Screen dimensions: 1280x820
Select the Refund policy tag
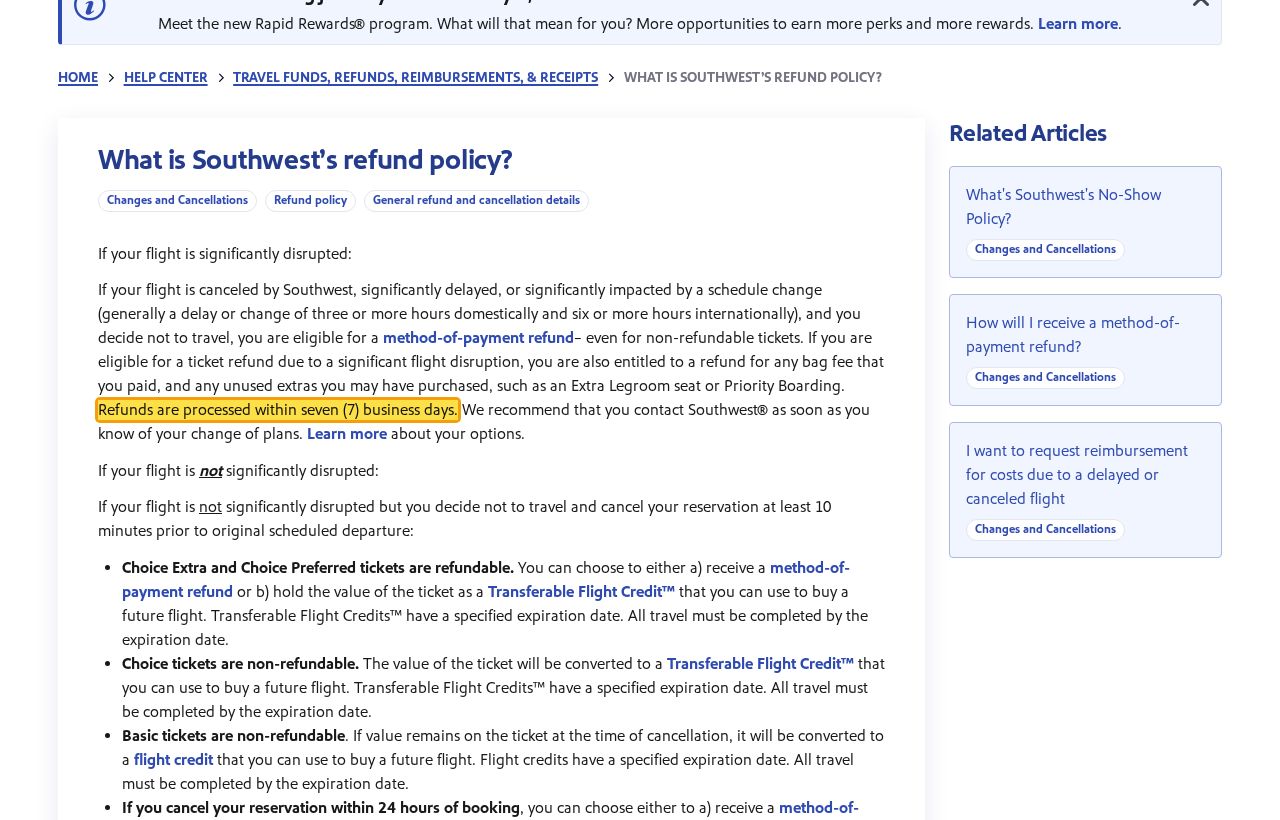[310, 201]
